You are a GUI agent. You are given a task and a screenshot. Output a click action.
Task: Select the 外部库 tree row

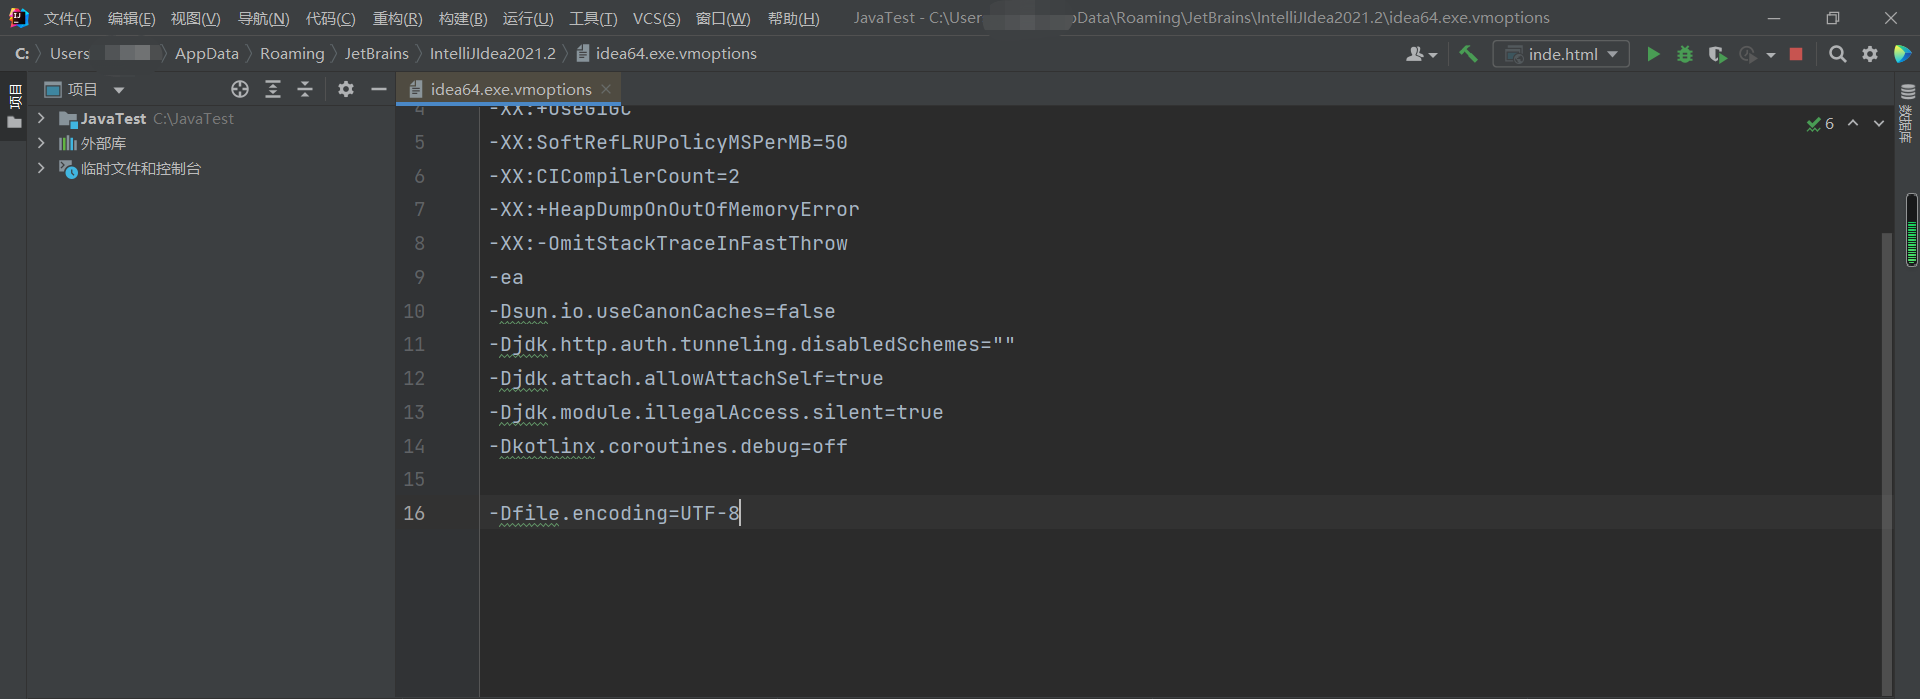211,143
